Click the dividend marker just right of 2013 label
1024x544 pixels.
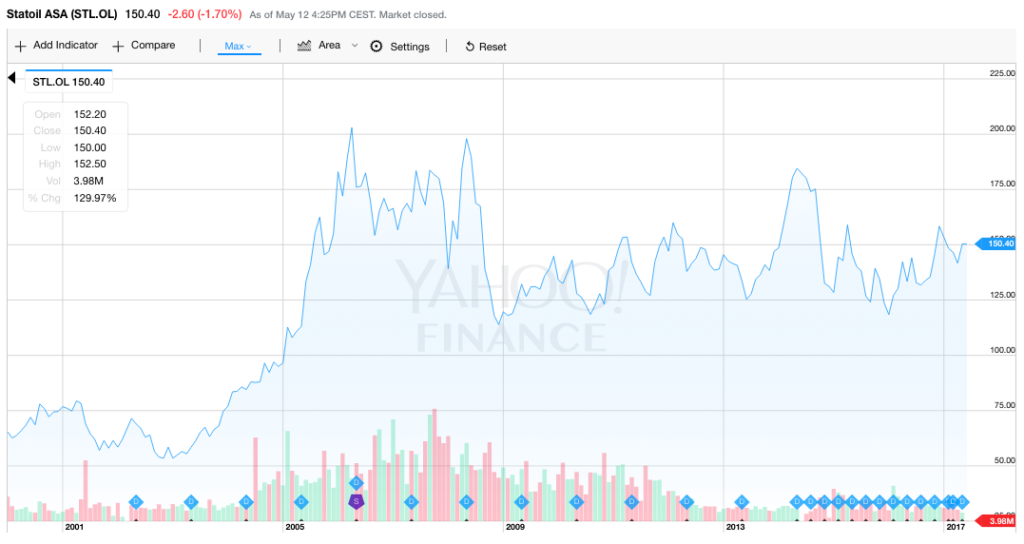click(x=741, y=502)
